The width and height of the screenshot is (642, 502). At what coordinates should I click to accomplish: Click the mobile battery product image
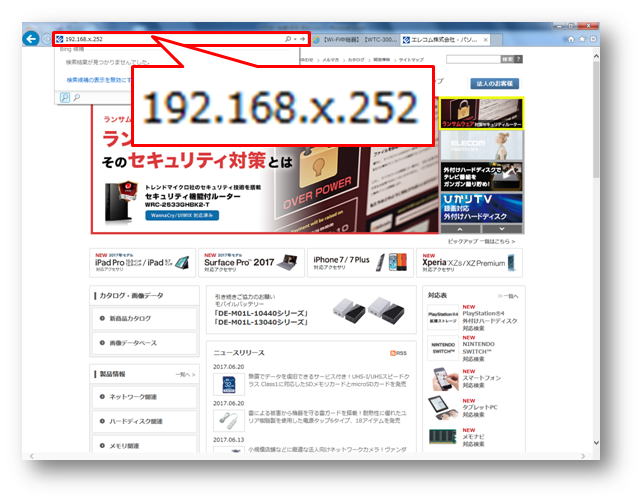click(368, 310)
